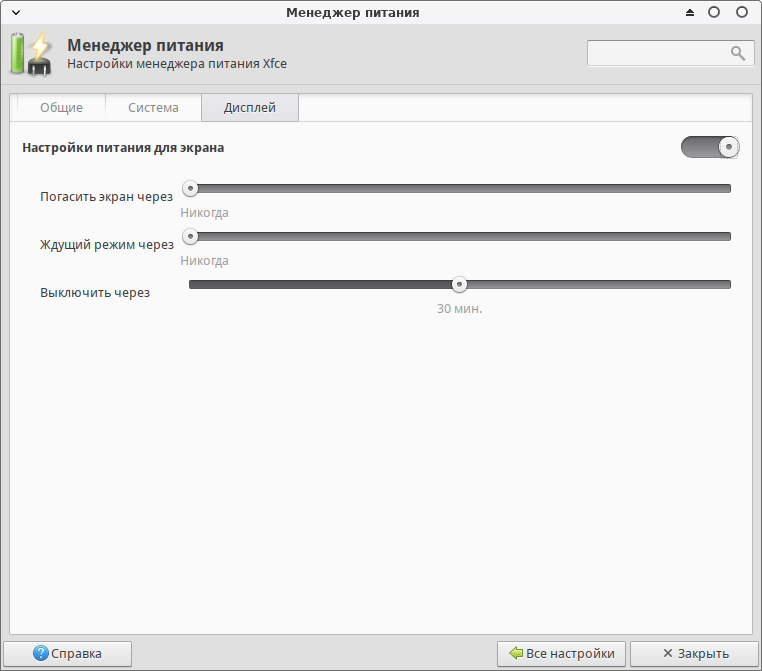This screenshot has width=762, height=671.
Task: Open the window menu arrow in the title bar
Action: click(16, 13)
